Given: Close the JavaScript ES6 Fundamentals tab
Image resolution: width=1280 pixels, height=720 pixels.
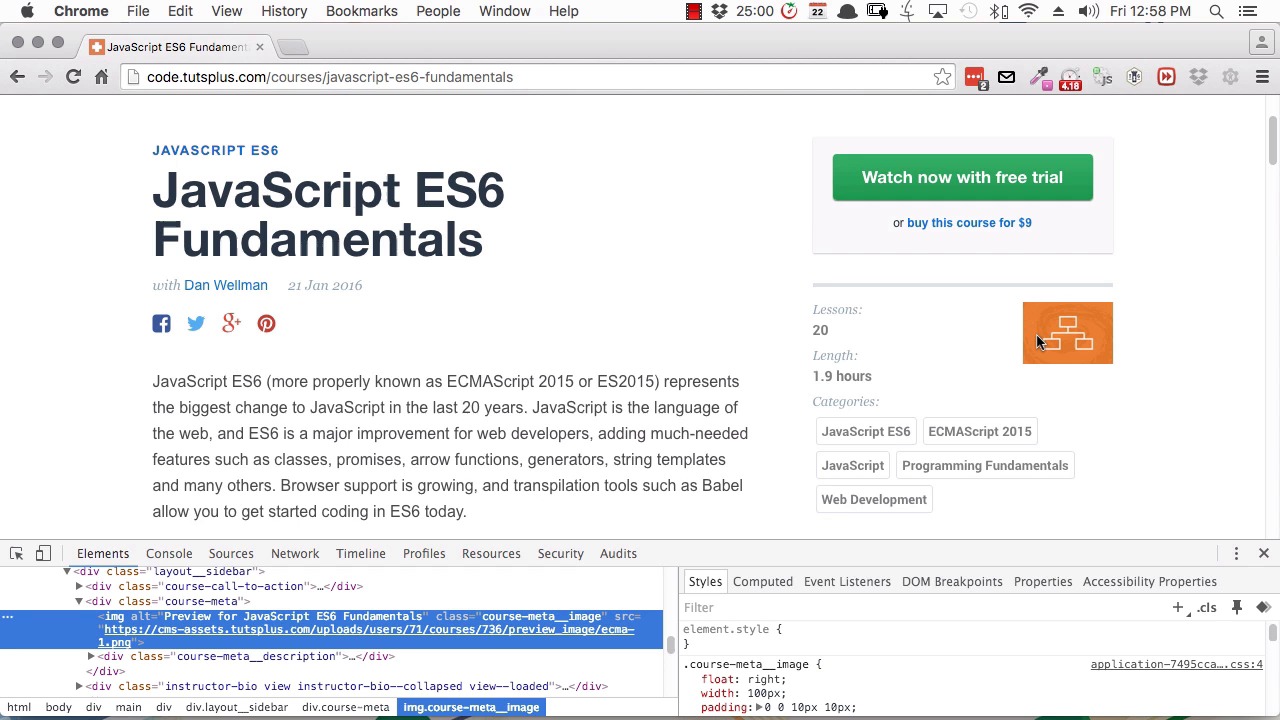Looking at the screenshot, I should [259, 47].
